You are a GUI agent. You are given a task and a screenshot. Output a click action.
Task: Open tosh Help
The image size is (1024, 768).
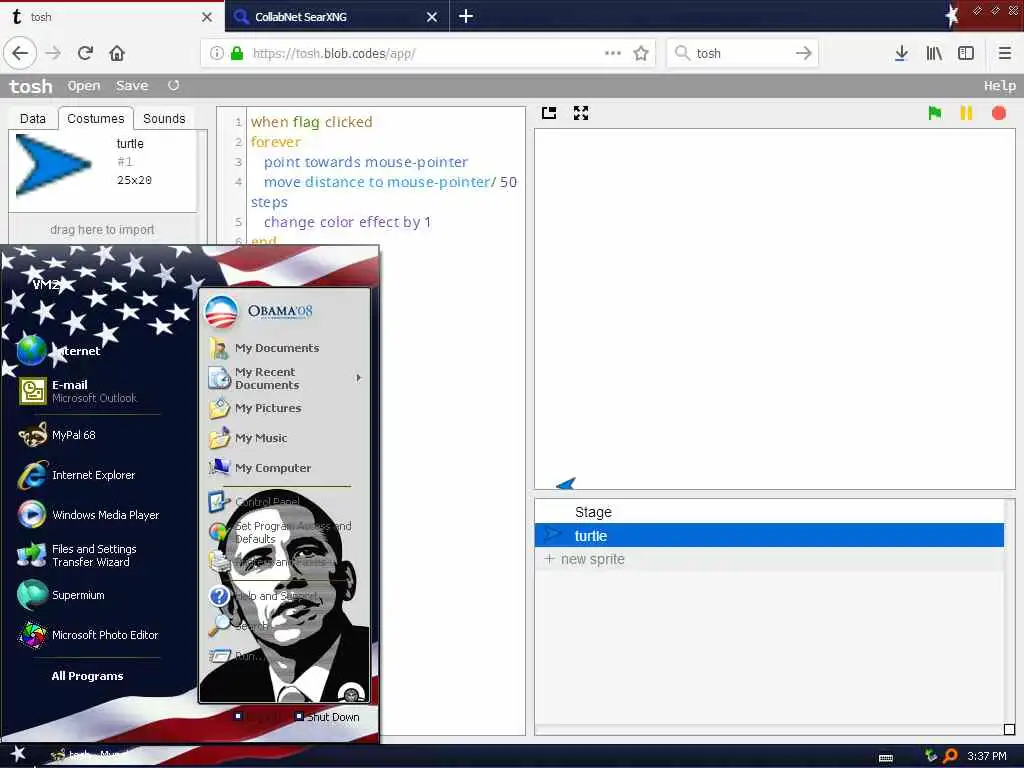coord(999,86)
